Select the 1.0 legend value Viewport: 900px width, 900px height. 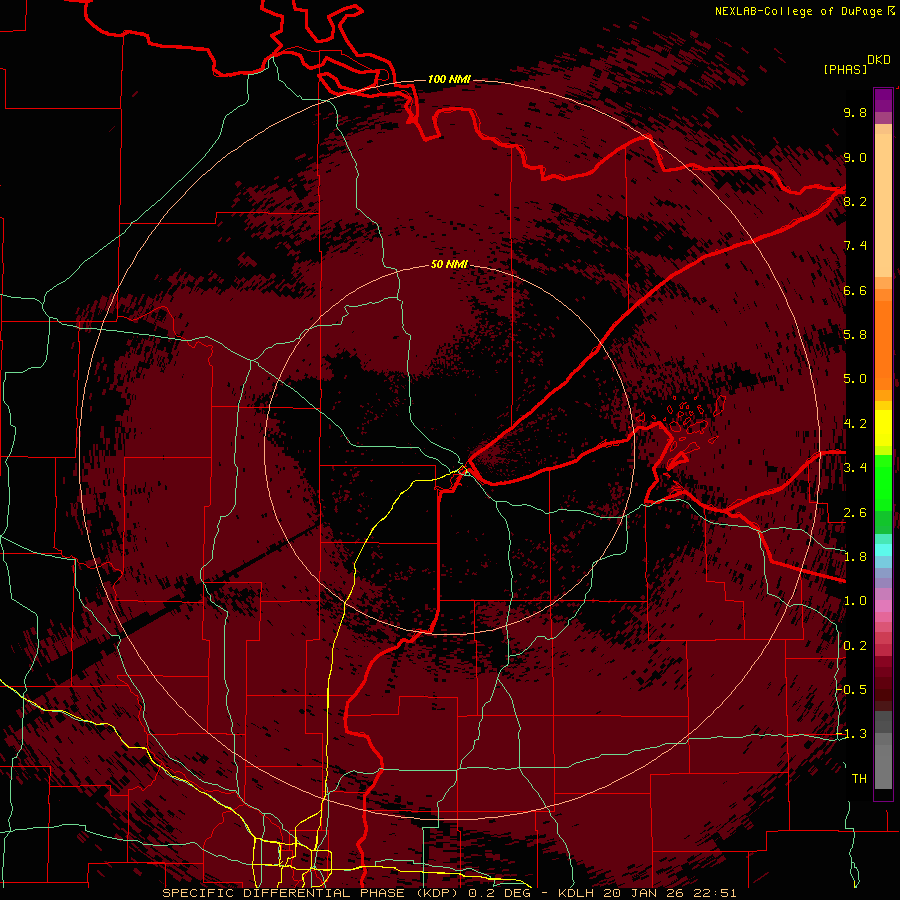pyautogui.click(x=855, y=601)
